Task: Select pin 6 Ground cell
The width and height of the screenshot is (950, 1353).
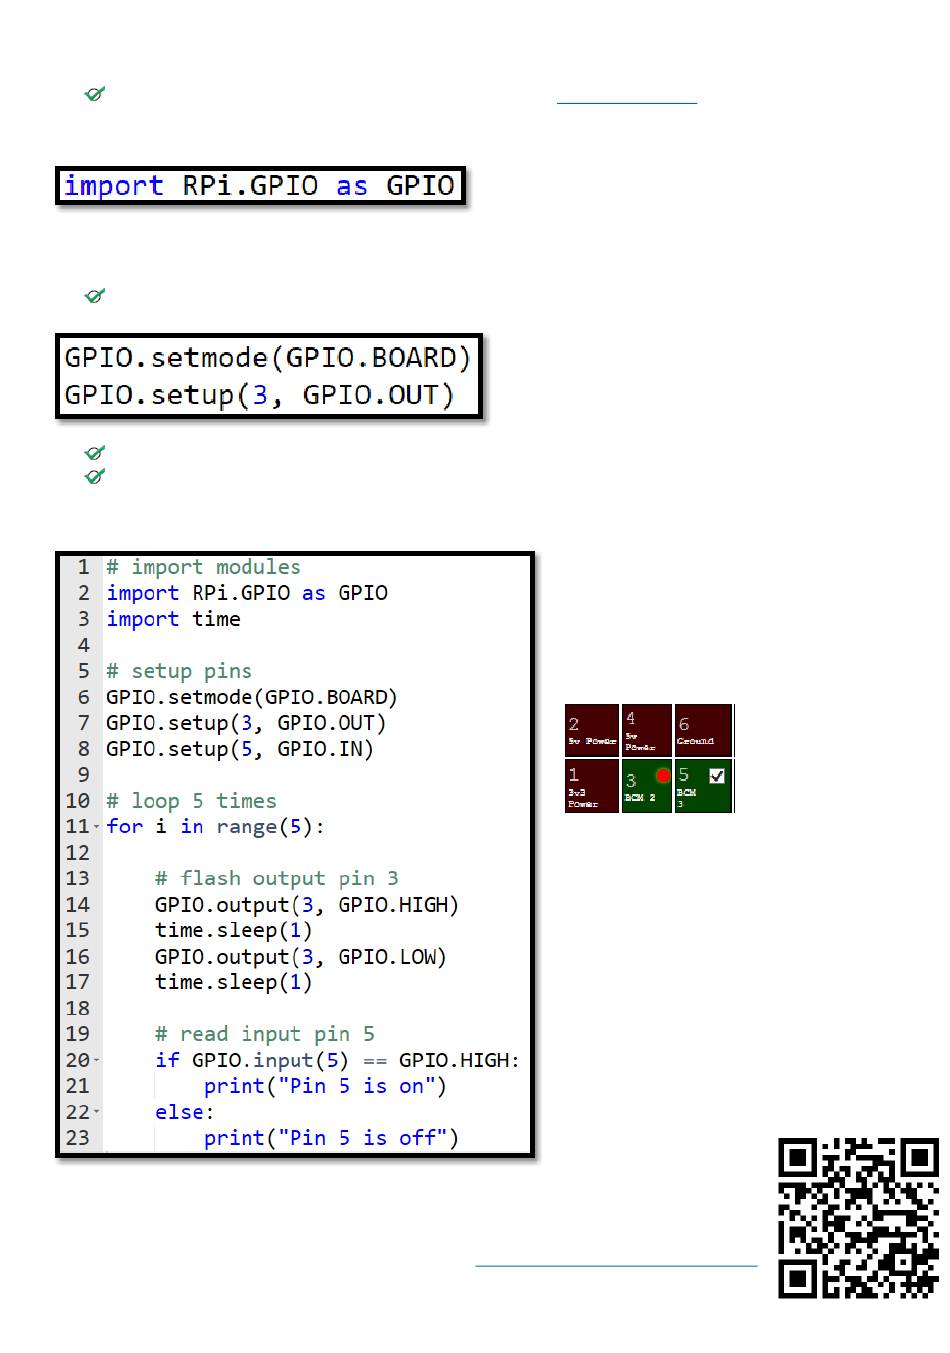Action: coord(704,730)
